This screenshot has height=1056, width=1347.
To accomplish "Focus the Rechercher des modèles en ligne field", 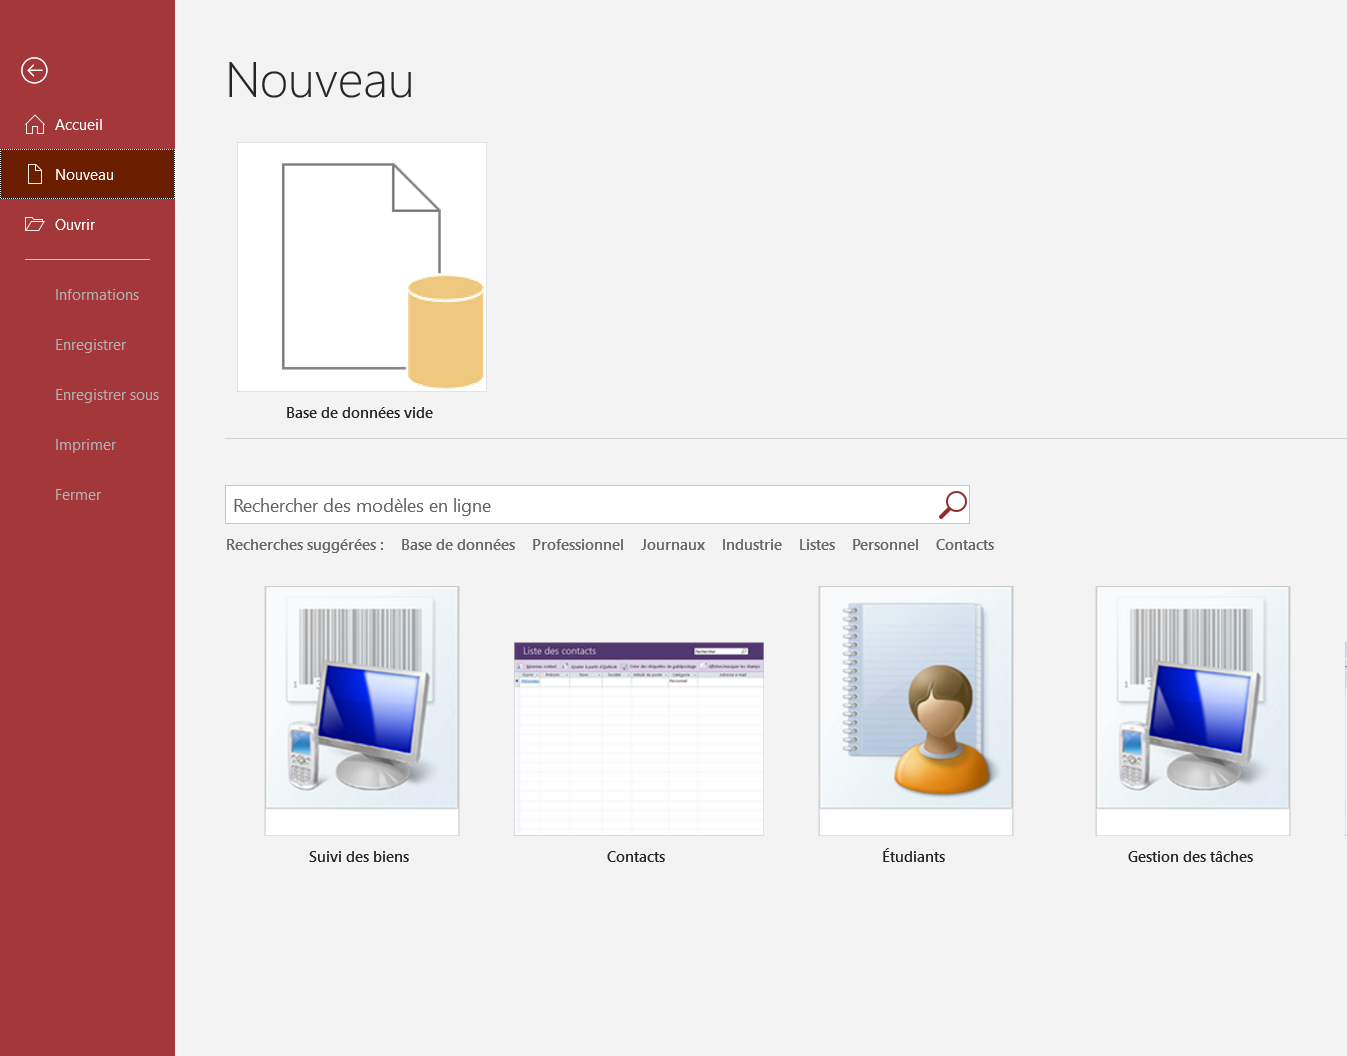I will (x=582, y=505).
